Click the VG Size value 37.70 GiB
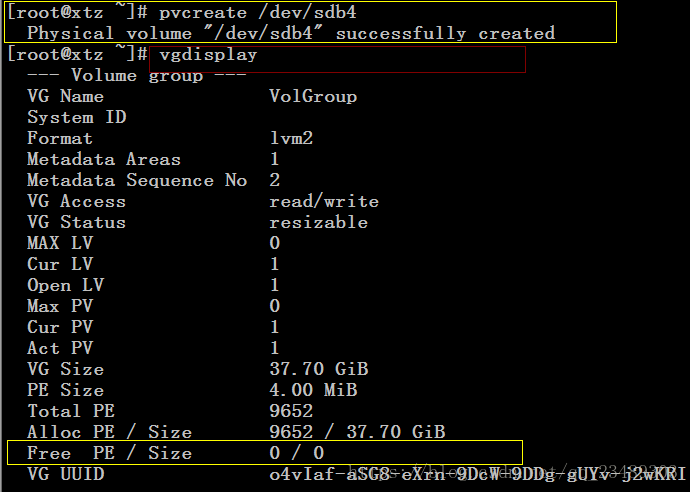This screenshot has width=690, height=492. [x=319, y=369]
